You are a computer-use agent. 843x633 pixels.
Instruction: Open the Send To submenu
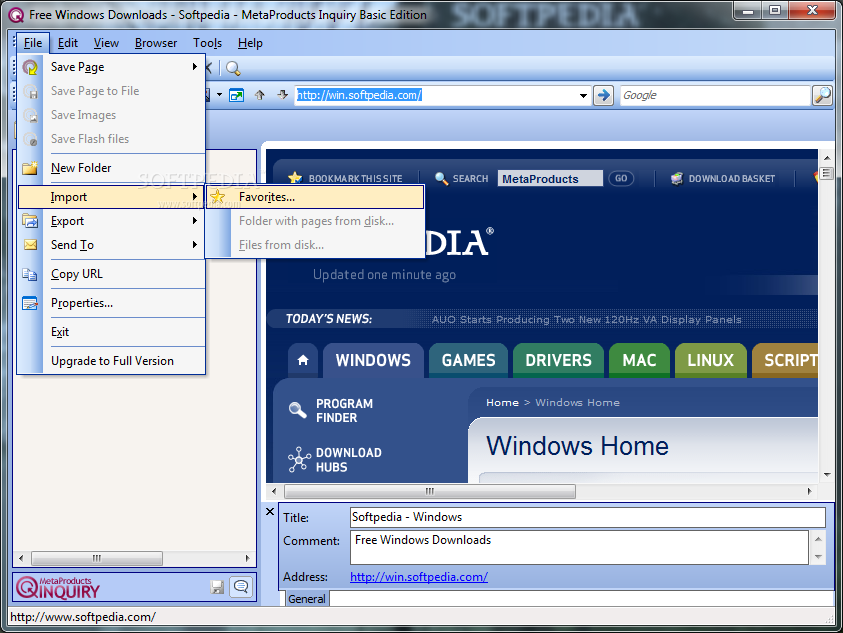(111, 245)
